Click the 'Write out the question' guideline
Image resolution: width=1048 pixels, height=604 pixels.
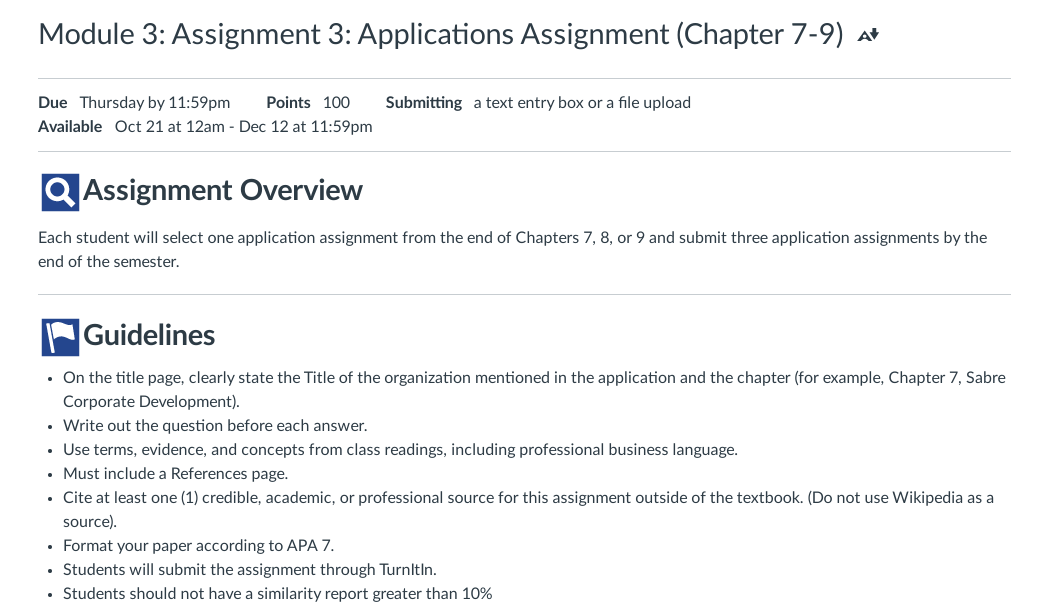(215, 426)
